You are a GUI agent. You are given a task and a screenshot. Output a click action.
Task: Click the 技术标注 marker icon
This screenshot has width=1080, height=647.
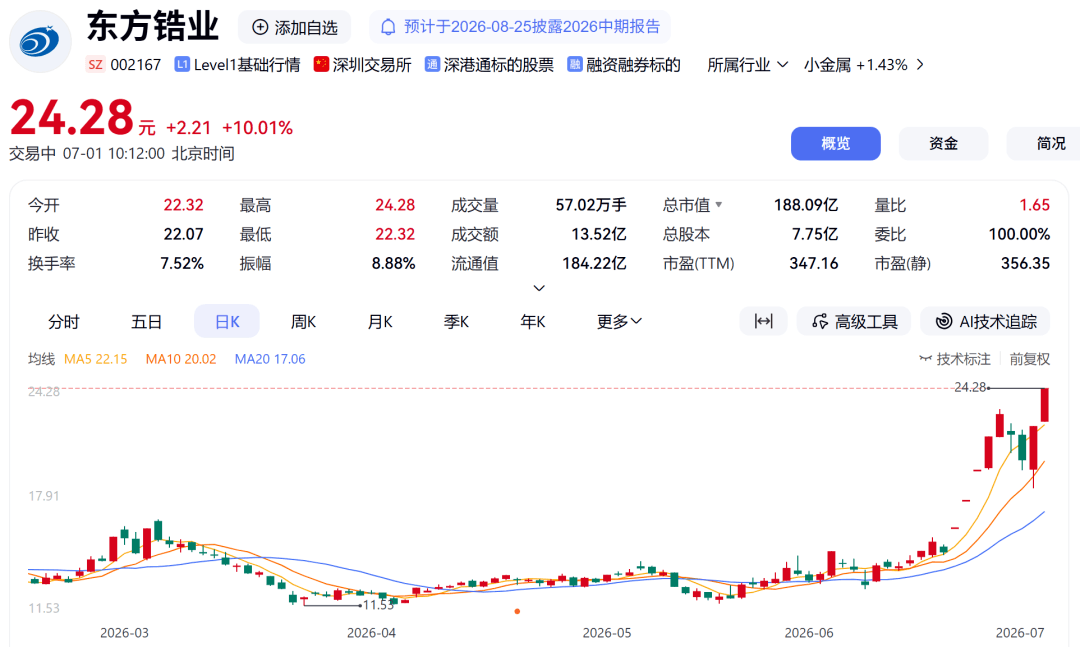[x=926, y=359]
